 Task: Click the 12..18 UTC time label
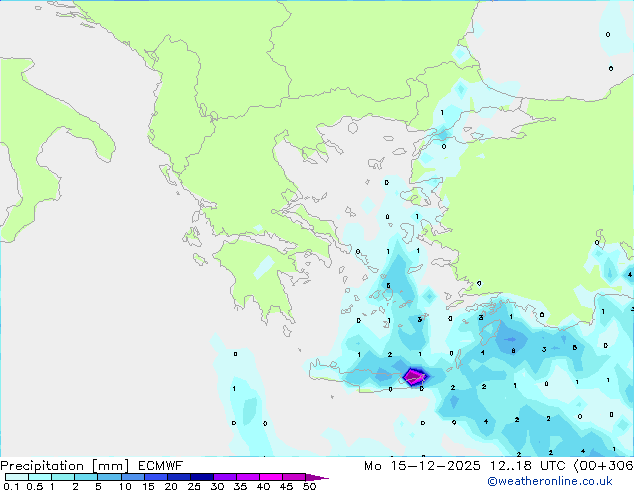(x=527, y=466)
